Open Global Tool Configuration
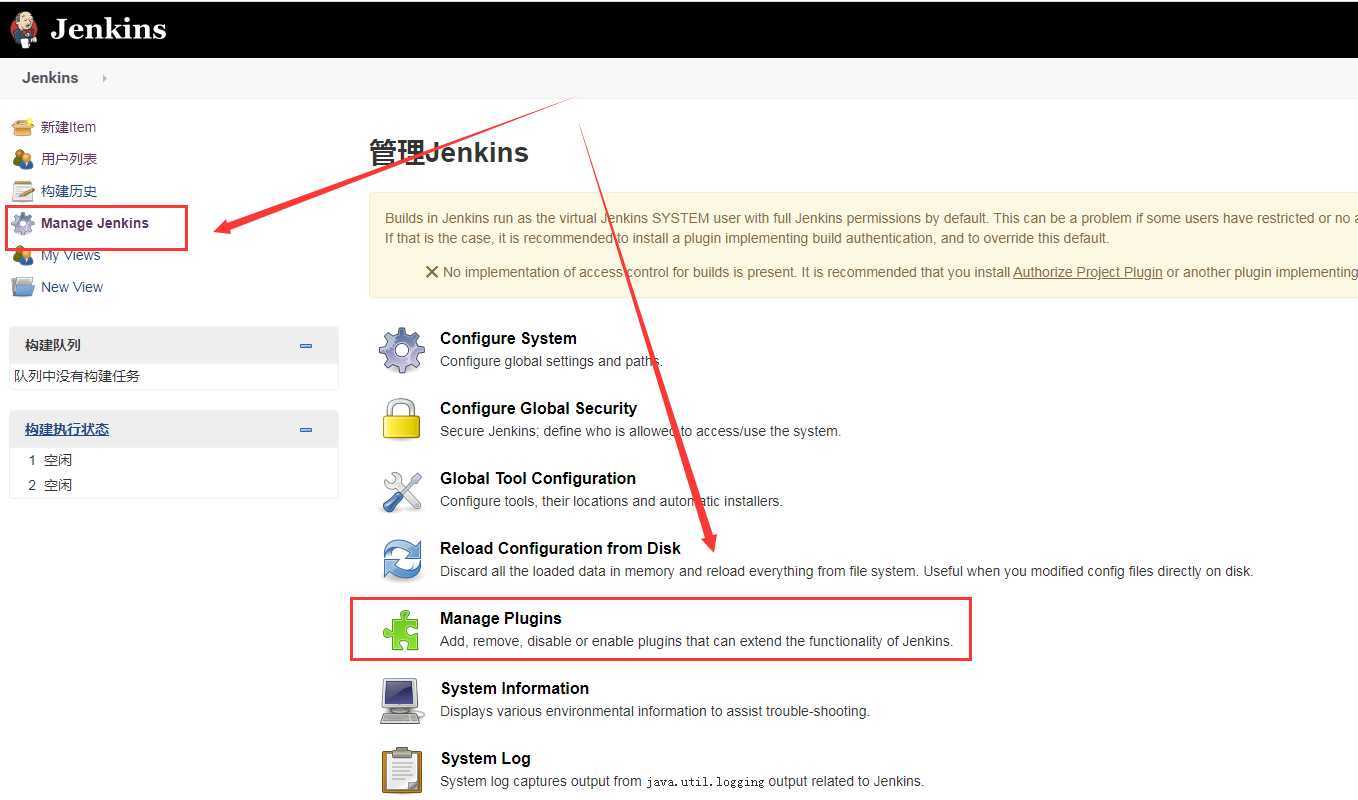 [x=538, y=478]
